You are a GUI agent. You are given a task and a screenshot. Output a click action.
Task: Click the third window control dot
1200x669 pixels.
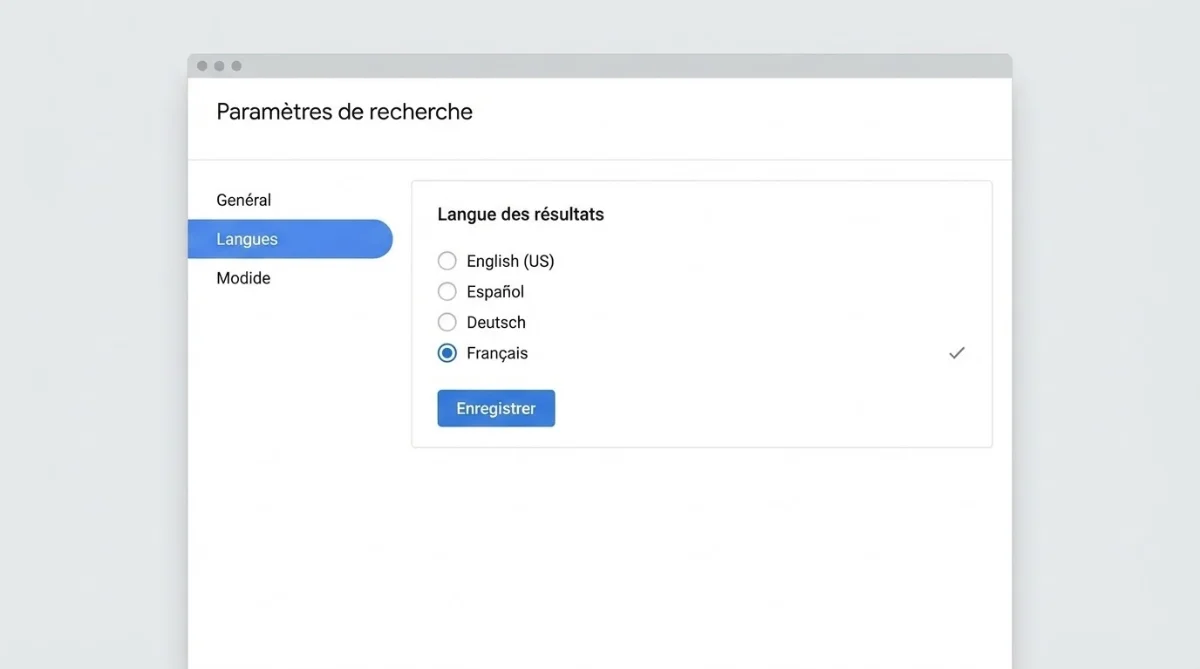[x=235, y=65]
